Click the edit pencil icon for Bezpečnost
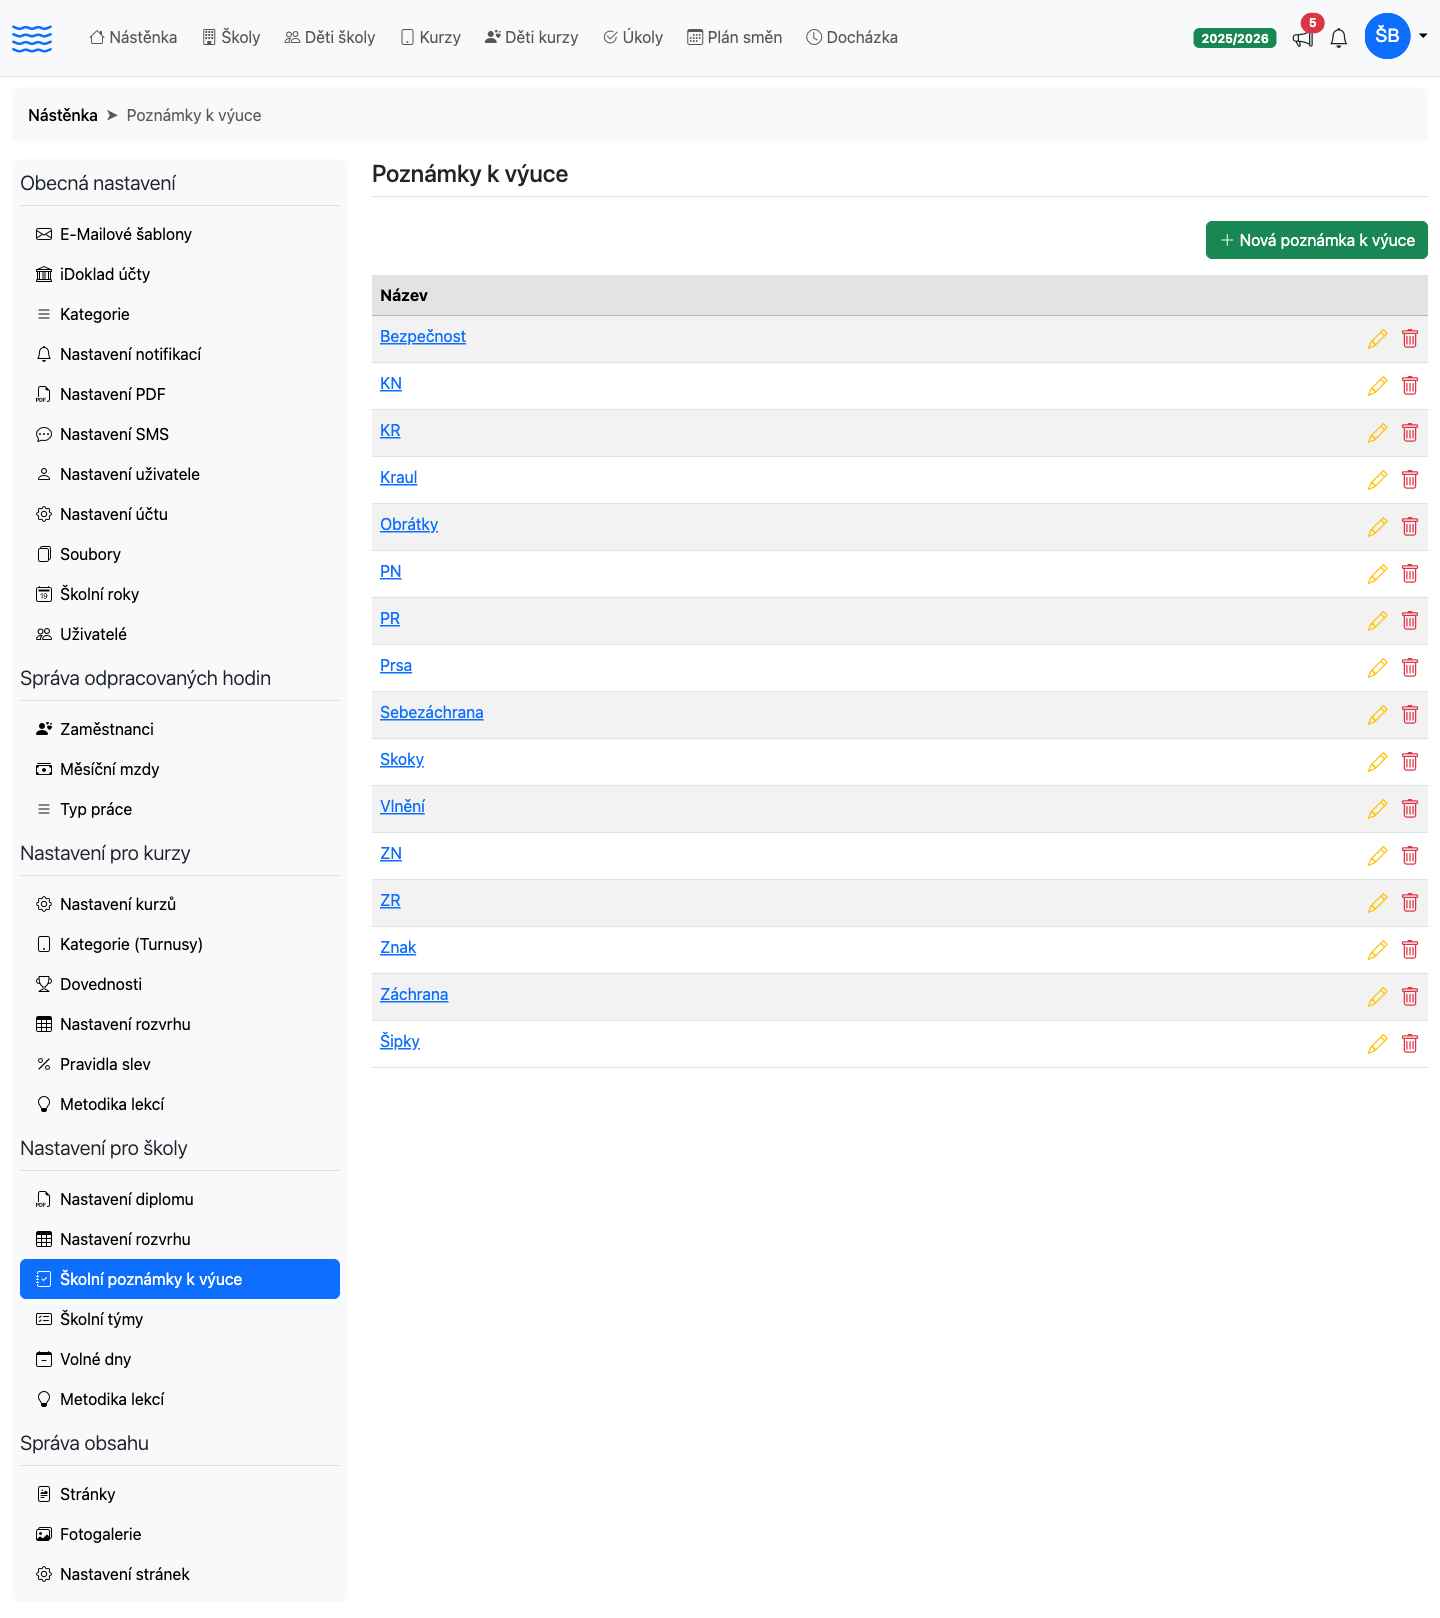This screenshot has width=1440, height=1618. pyautogui.click(x=1377, y=339)
